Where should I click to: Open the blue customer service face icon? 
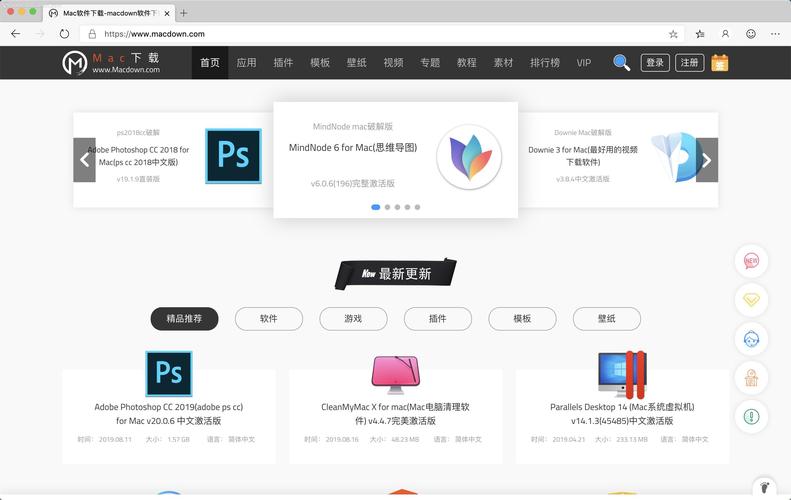pos(751,339)
